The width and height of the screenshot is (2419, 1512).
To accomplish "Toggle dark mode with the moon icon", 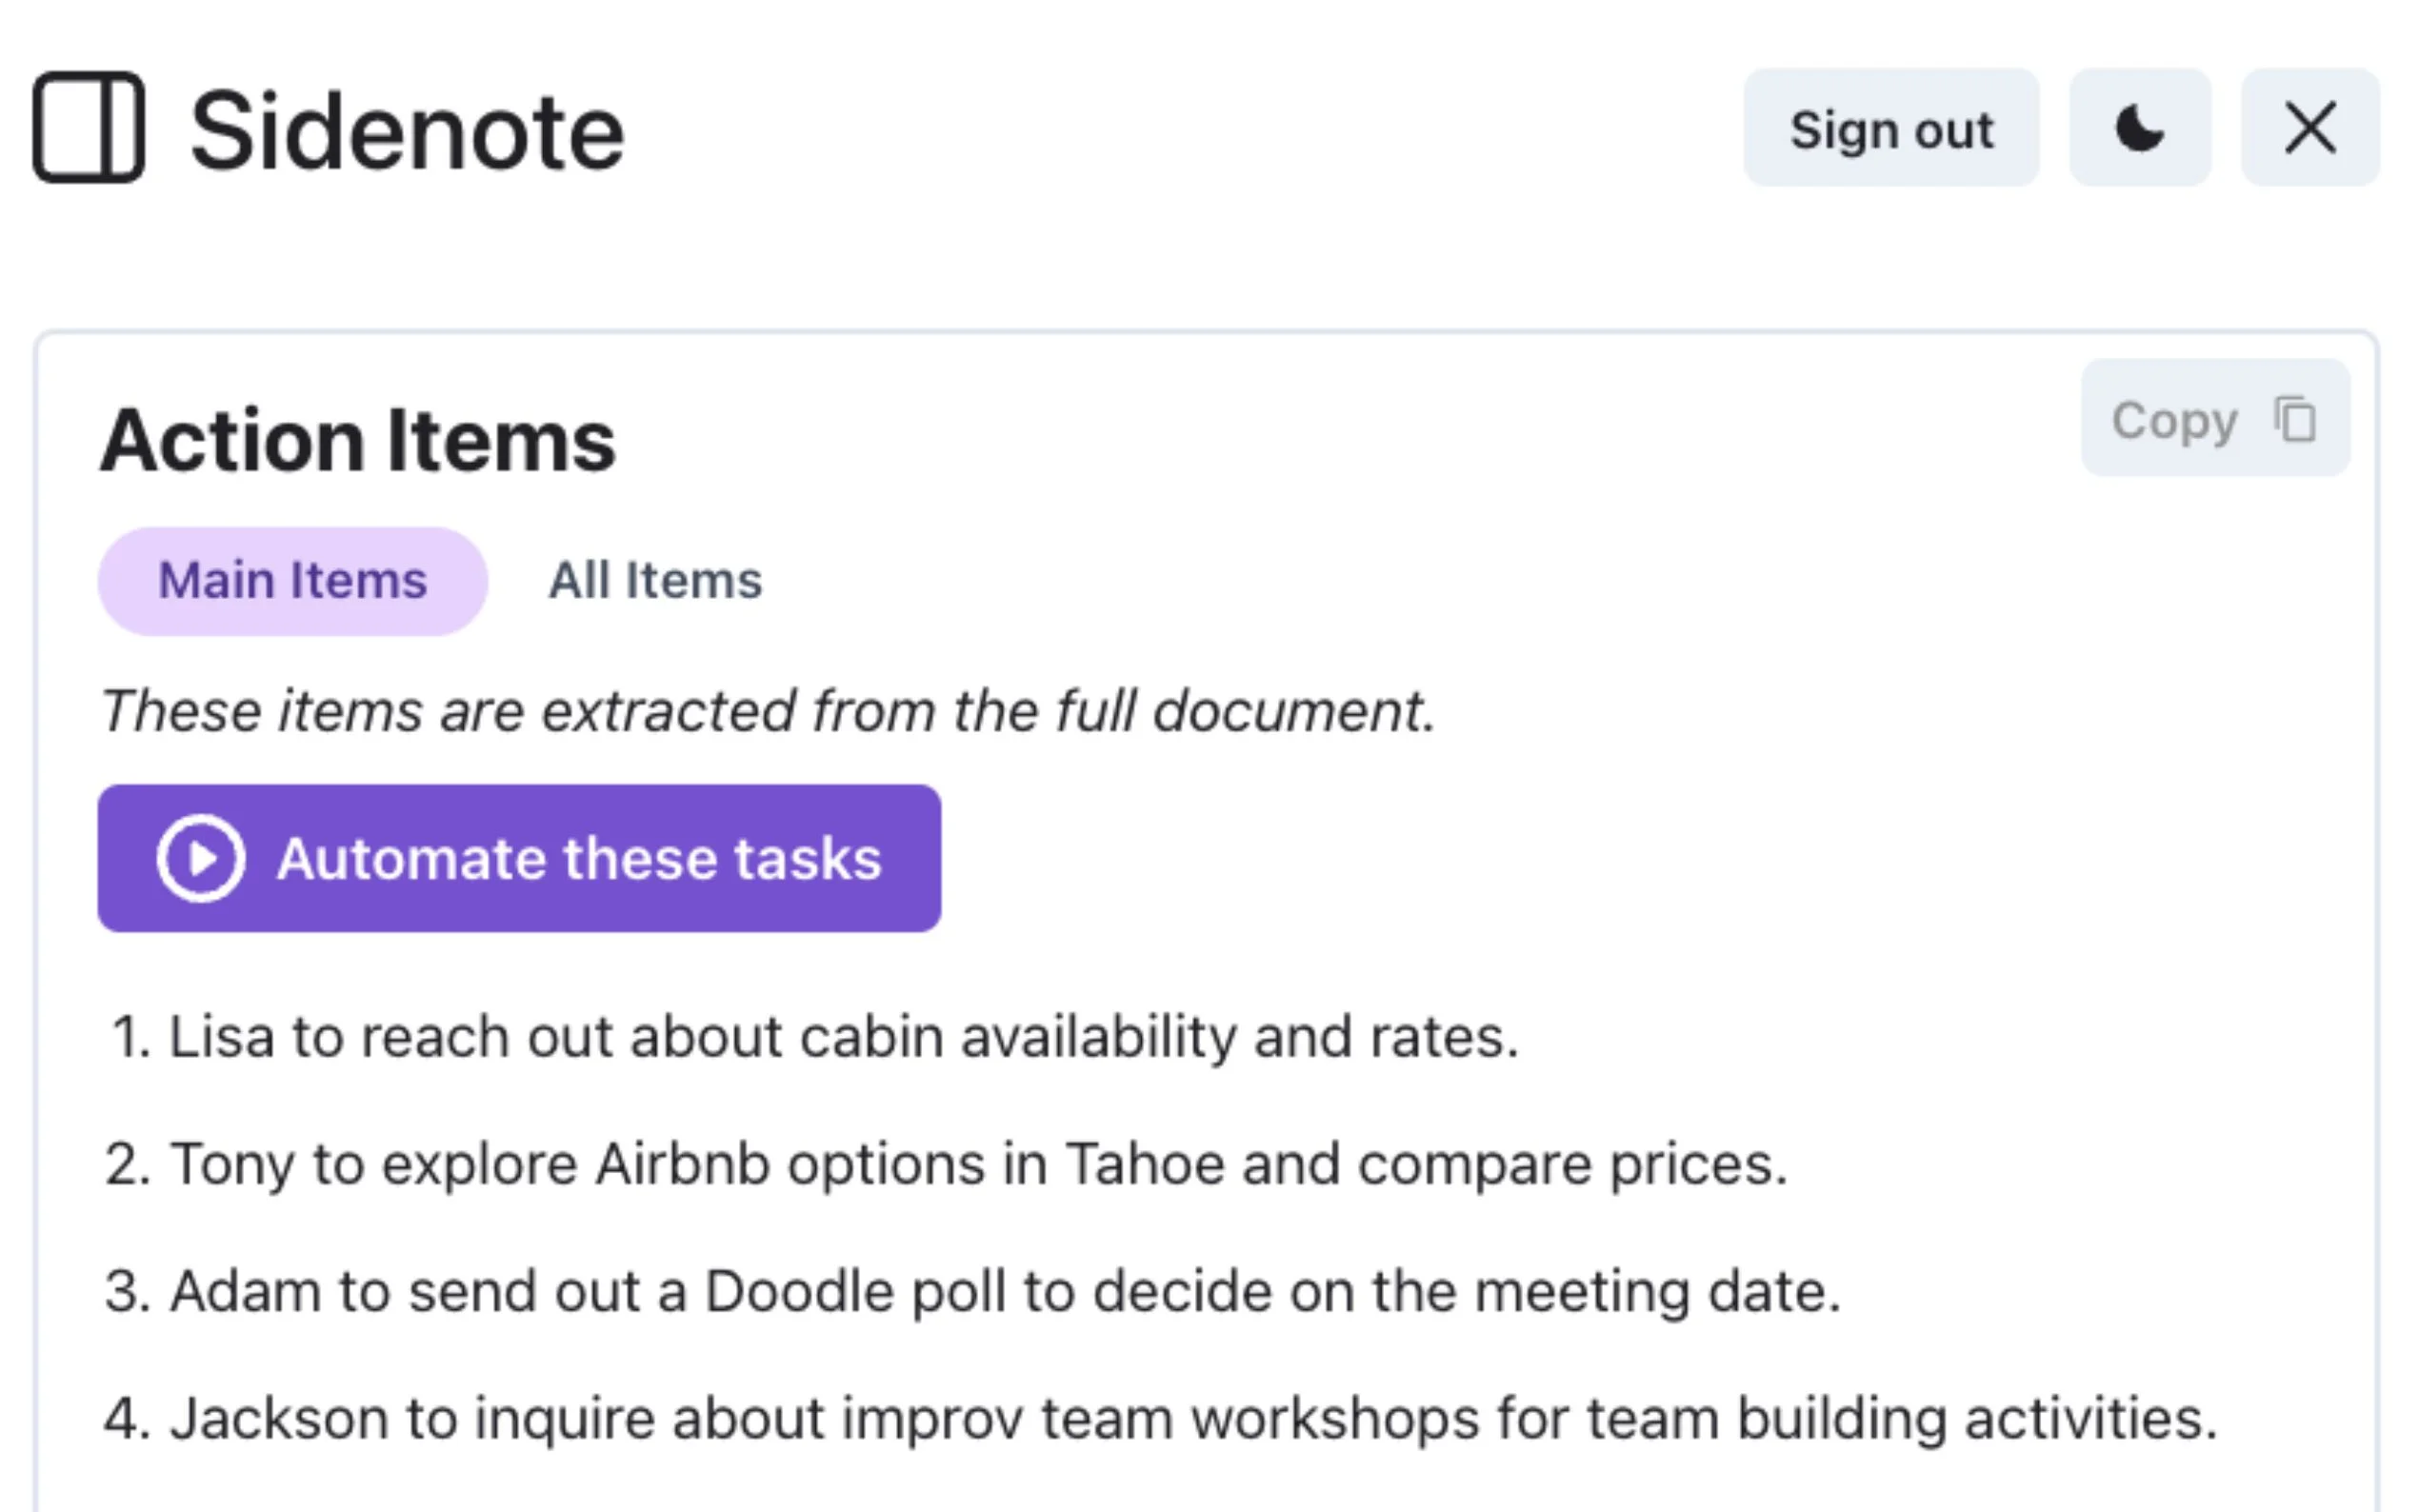I will 2139,128.
